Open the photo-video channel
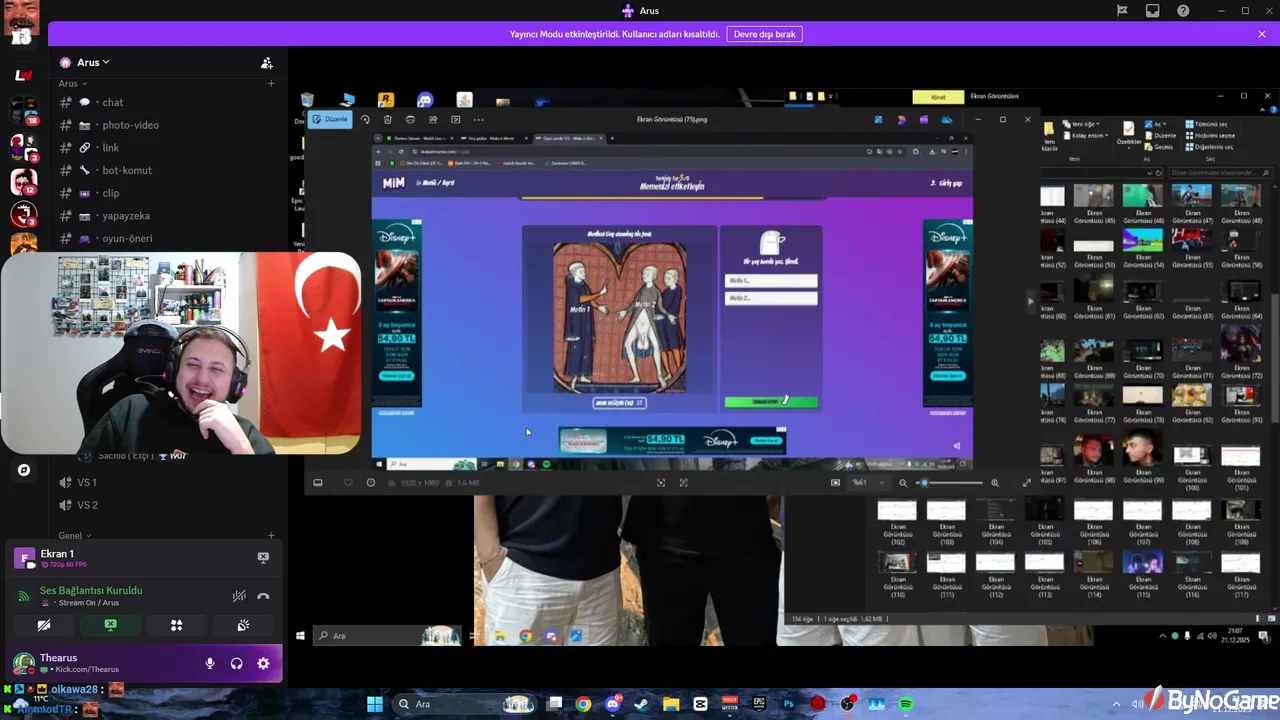1280x720 pixels. tap(167, 125)
